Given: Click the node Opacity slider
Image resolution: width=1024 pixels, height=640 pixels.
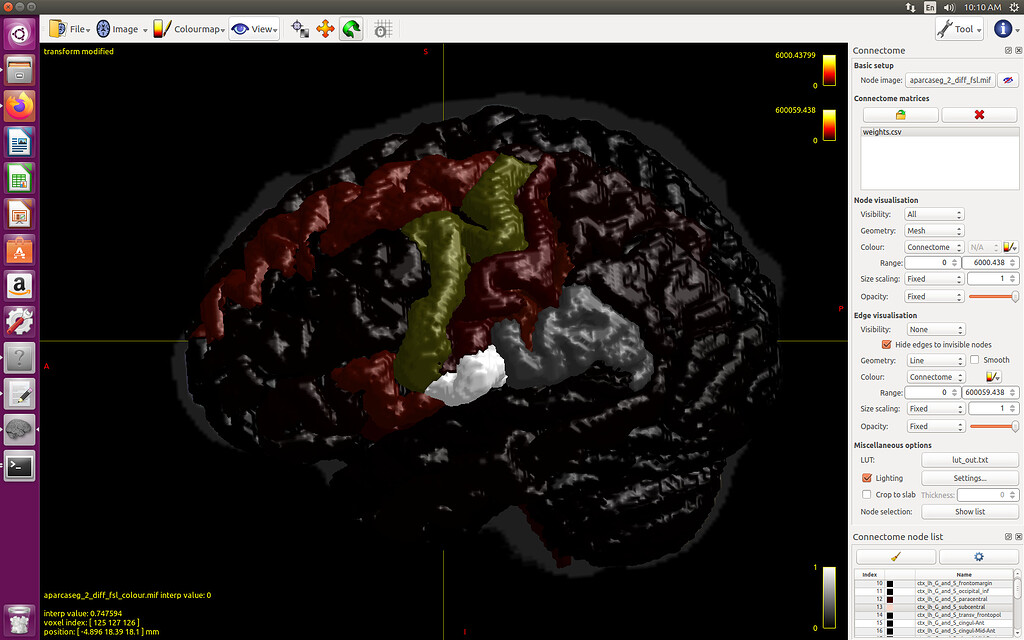Looking at the screenshot, I should coord(993,297).
